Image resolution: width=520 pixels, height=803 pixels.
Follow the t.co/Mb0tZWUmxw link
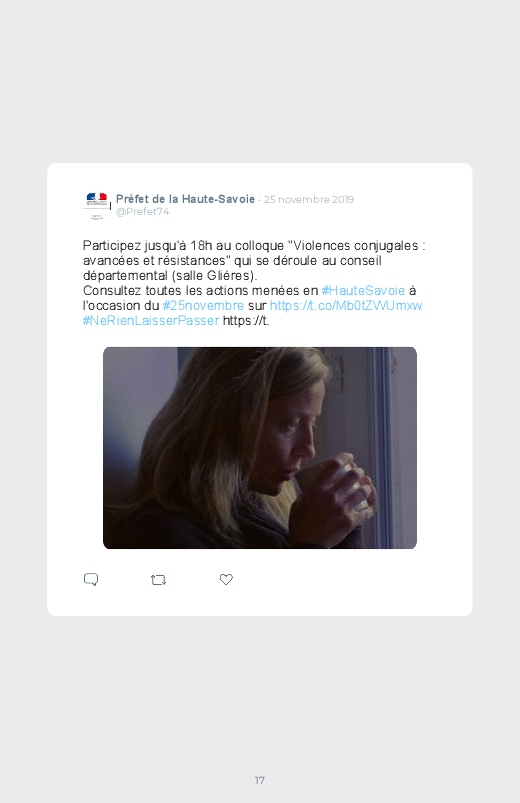pyautogui.click(x=346, y=305)
